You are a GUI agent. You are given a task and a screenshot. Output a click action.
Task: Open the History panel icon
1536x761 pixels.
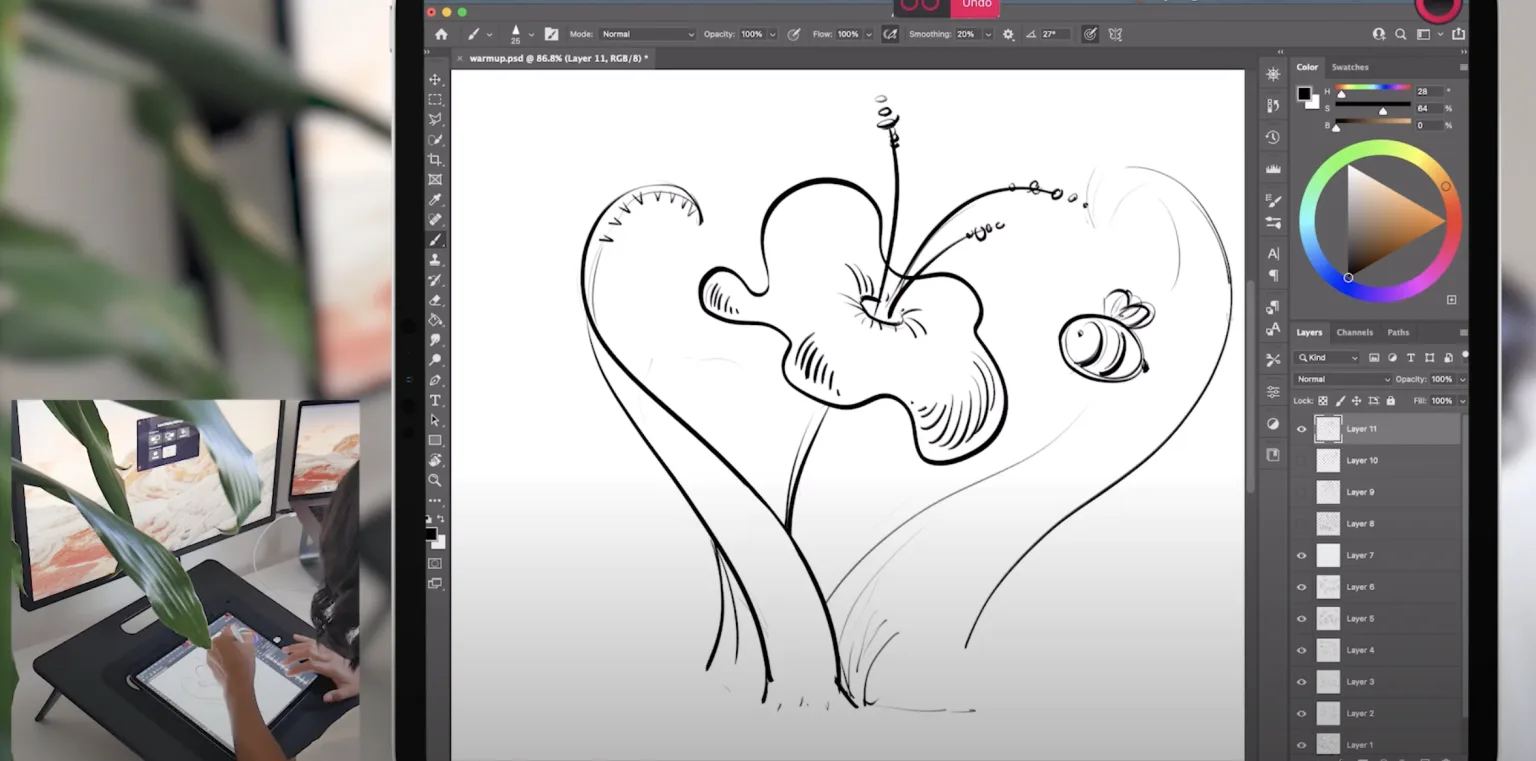coord(1272,137)
